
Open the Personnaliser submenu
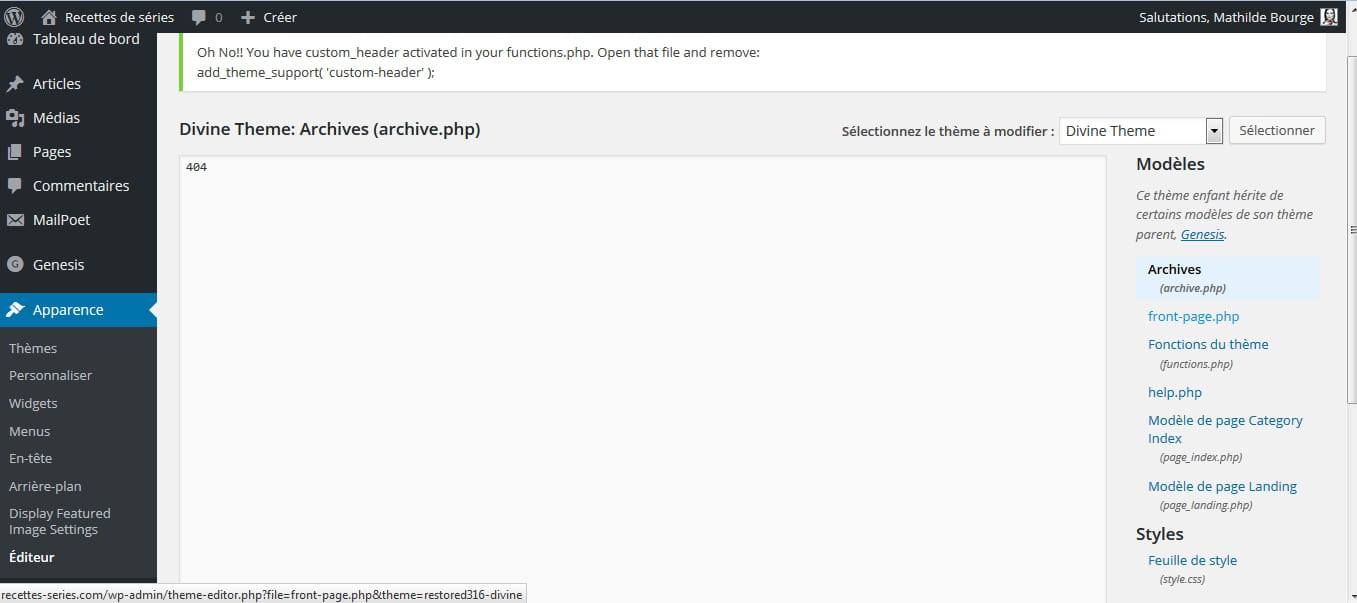click(50, 376)
